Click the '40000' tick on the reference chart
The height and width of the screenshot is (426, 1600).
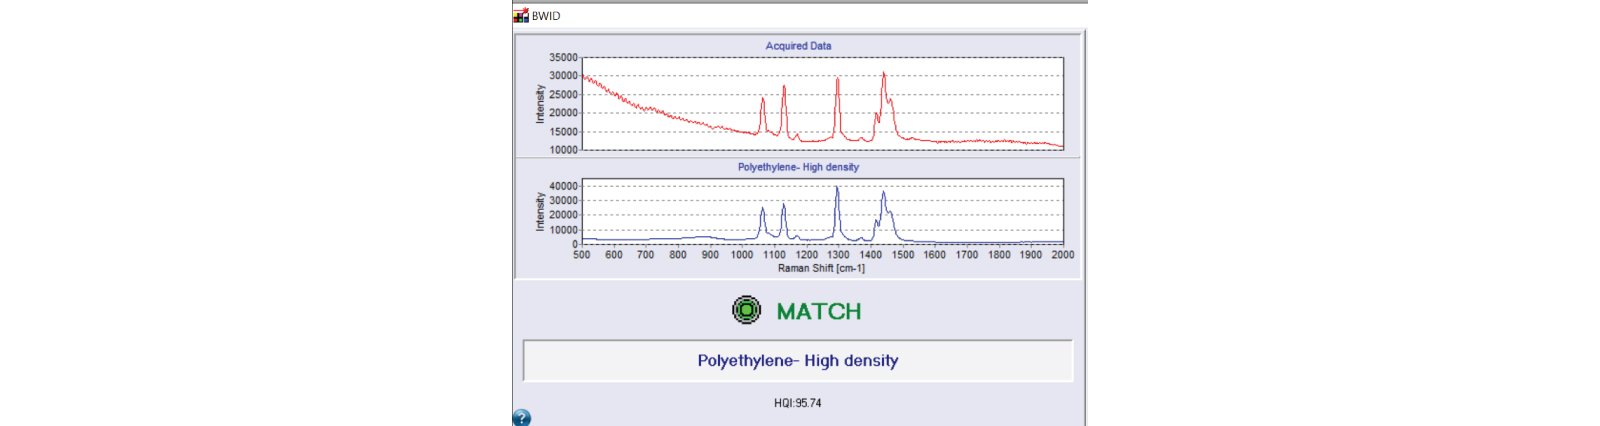tap(563, 186)
